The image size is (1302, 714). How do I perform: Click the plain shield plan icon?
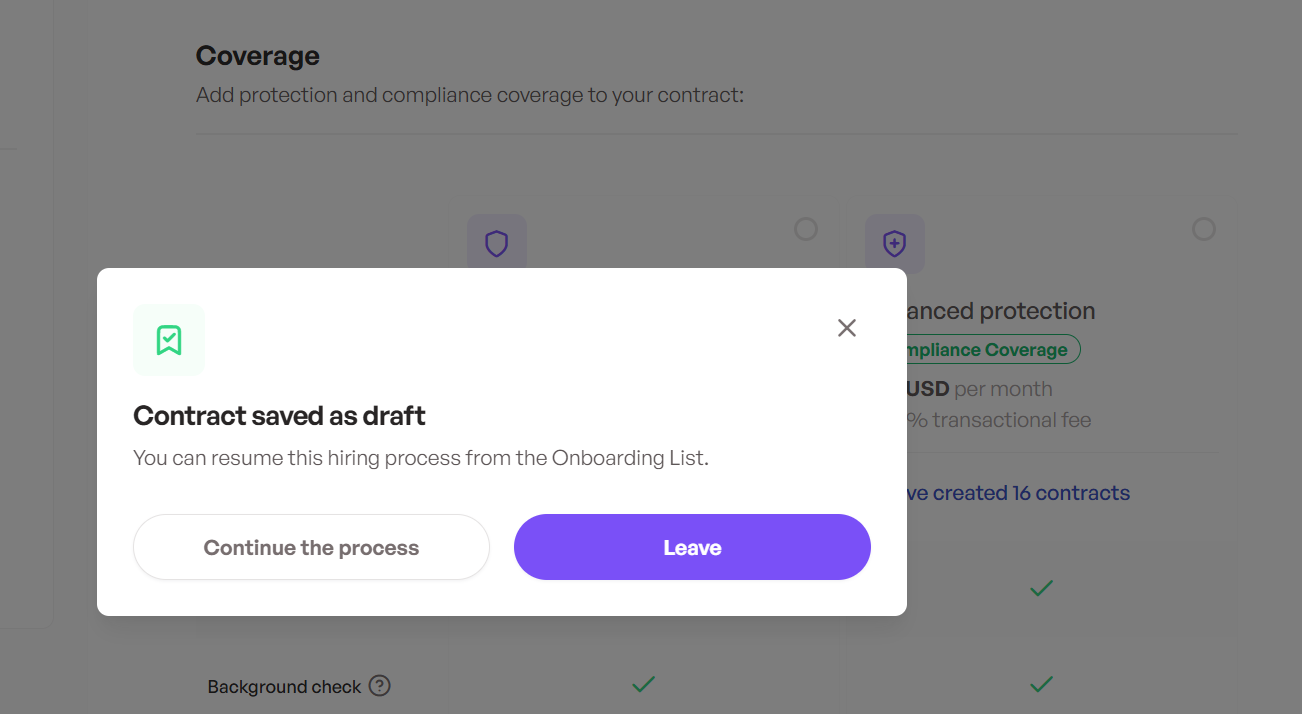click(x=497, y=243)
